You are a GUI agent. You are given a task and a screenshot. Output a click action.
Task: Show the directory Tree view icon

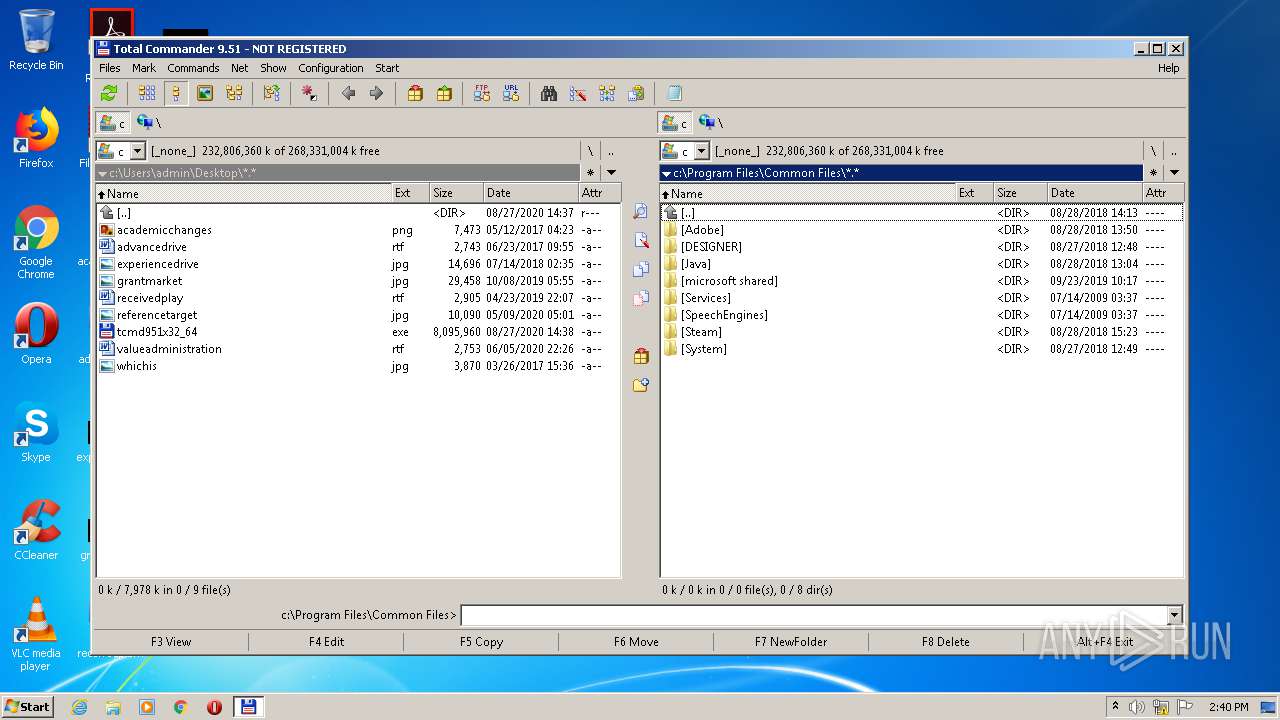pos(234,93)
